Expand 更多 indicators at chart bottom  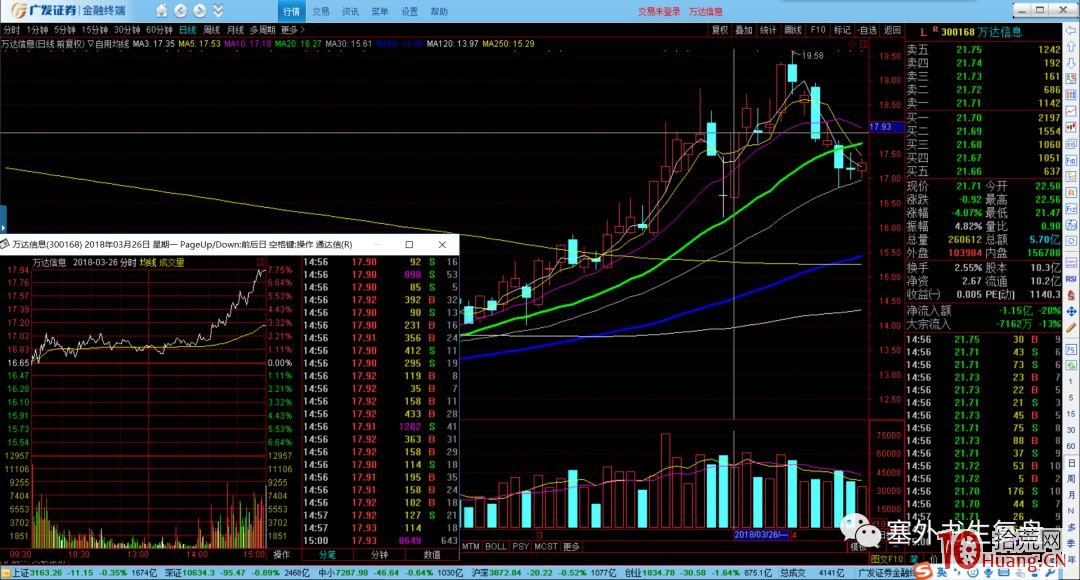click(x=572, y=547)
